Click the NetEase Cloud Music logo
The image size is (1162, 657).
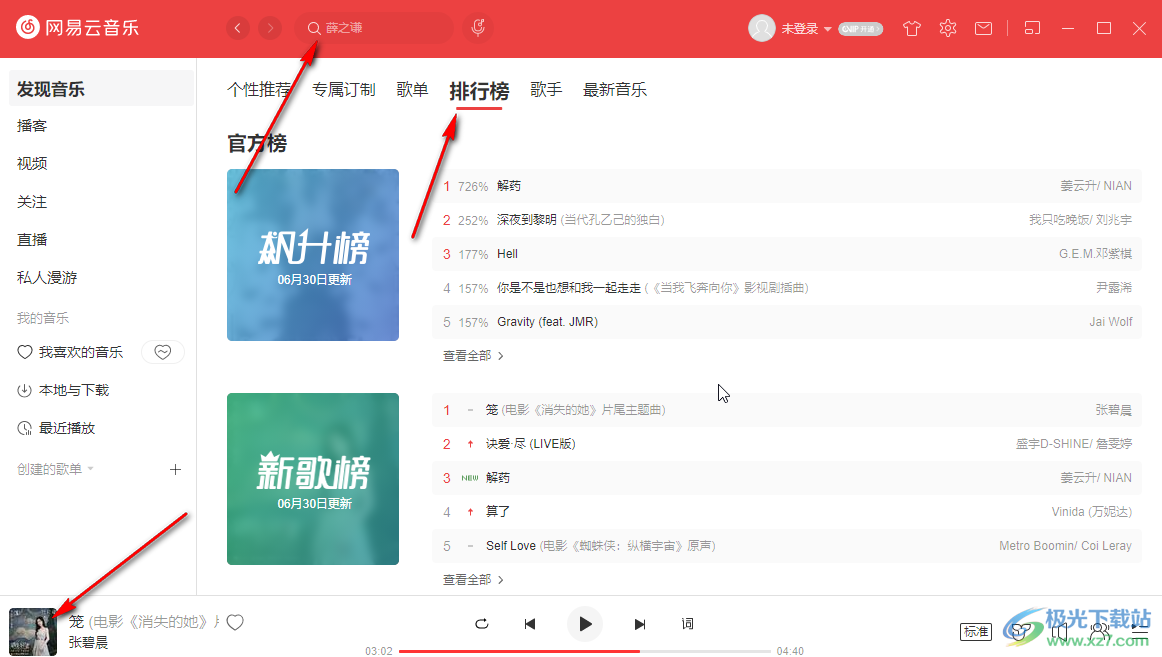pos(78,28)
